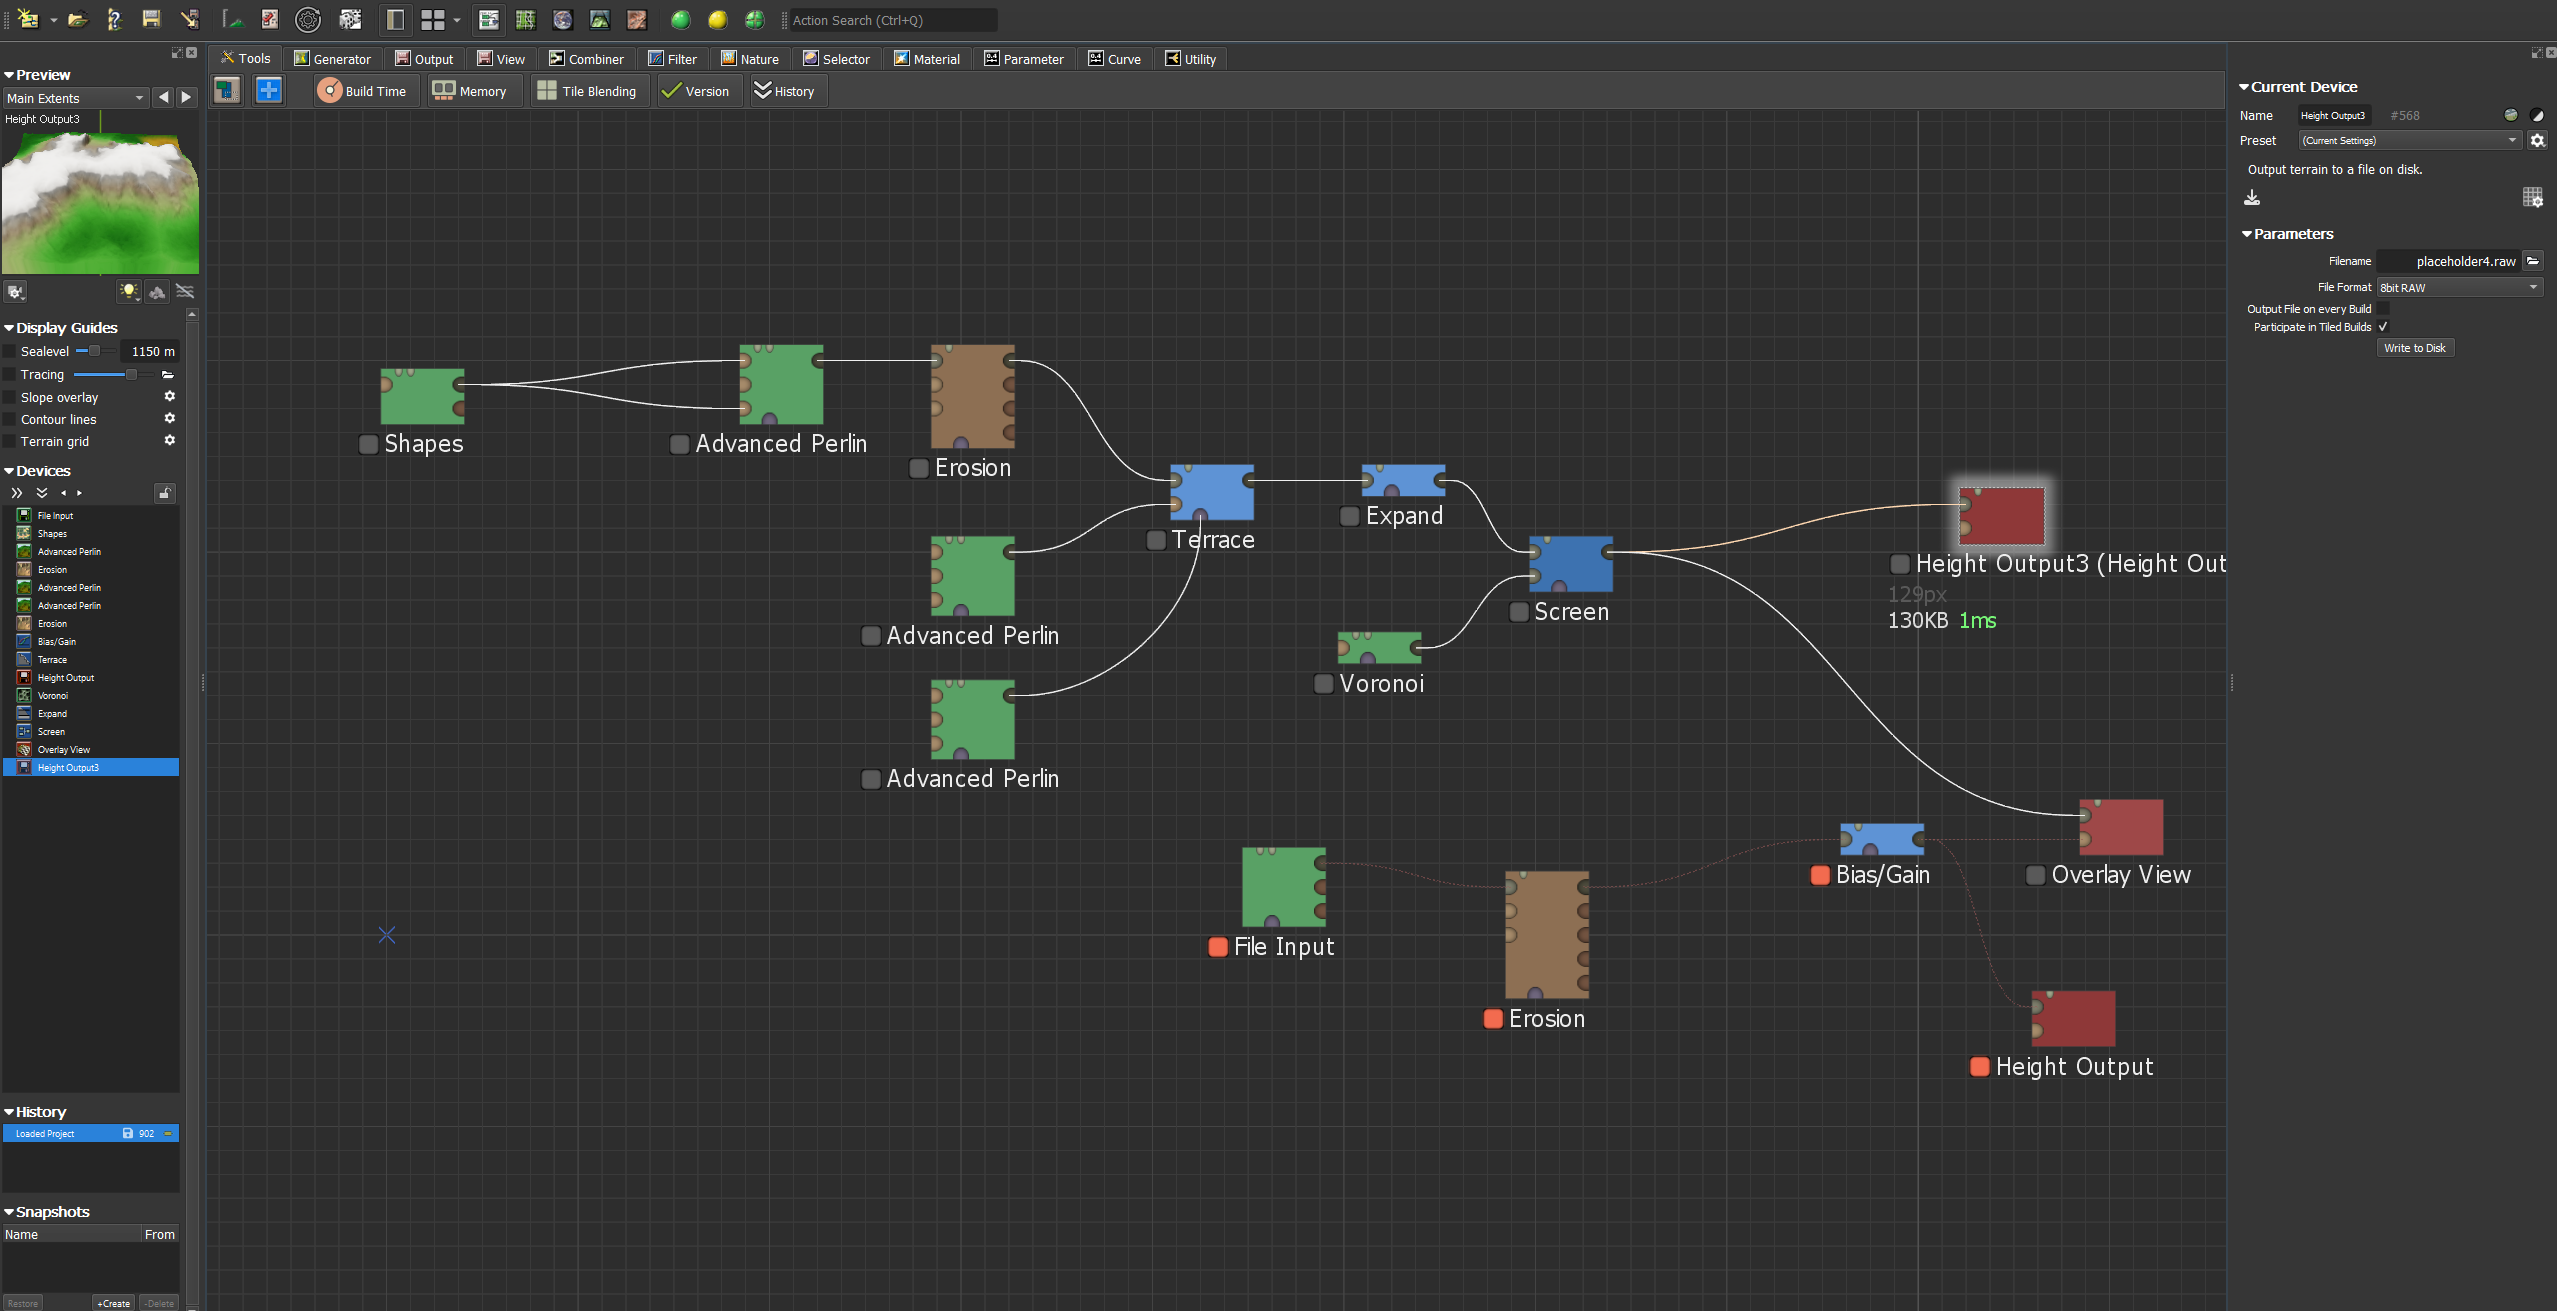
Task: Click the gear project settings icon
Action: 308,19
